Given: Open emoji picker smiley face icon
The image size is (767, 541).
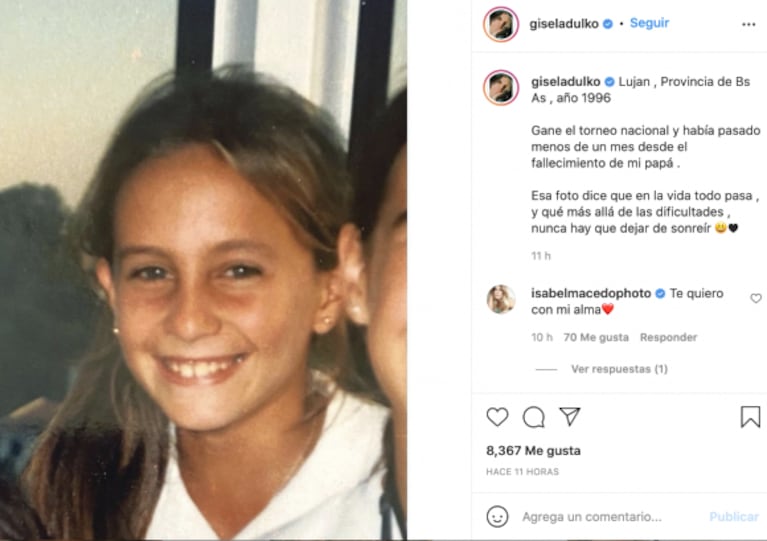Looking at the screenshot, I should pos(497,517).
